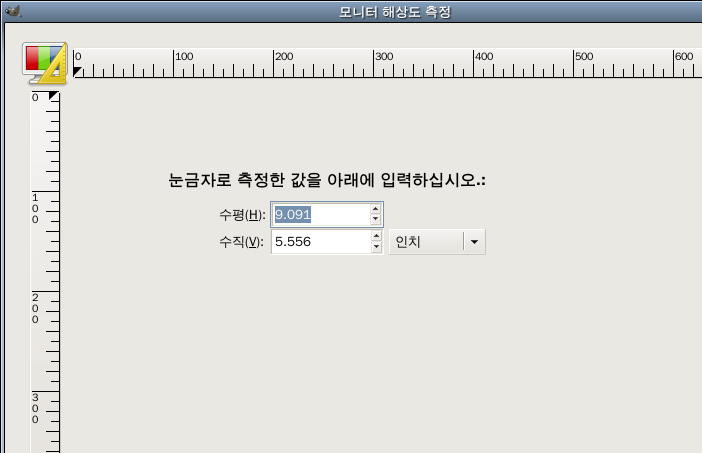Click the GIMP icon in title bar
This screenshot has width=702, height=453.
click(x=11, y=12)
